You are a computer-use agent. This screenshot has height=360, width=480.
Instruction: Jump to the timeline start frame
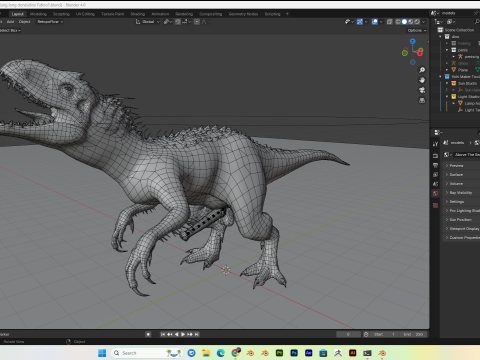(163, 334)
